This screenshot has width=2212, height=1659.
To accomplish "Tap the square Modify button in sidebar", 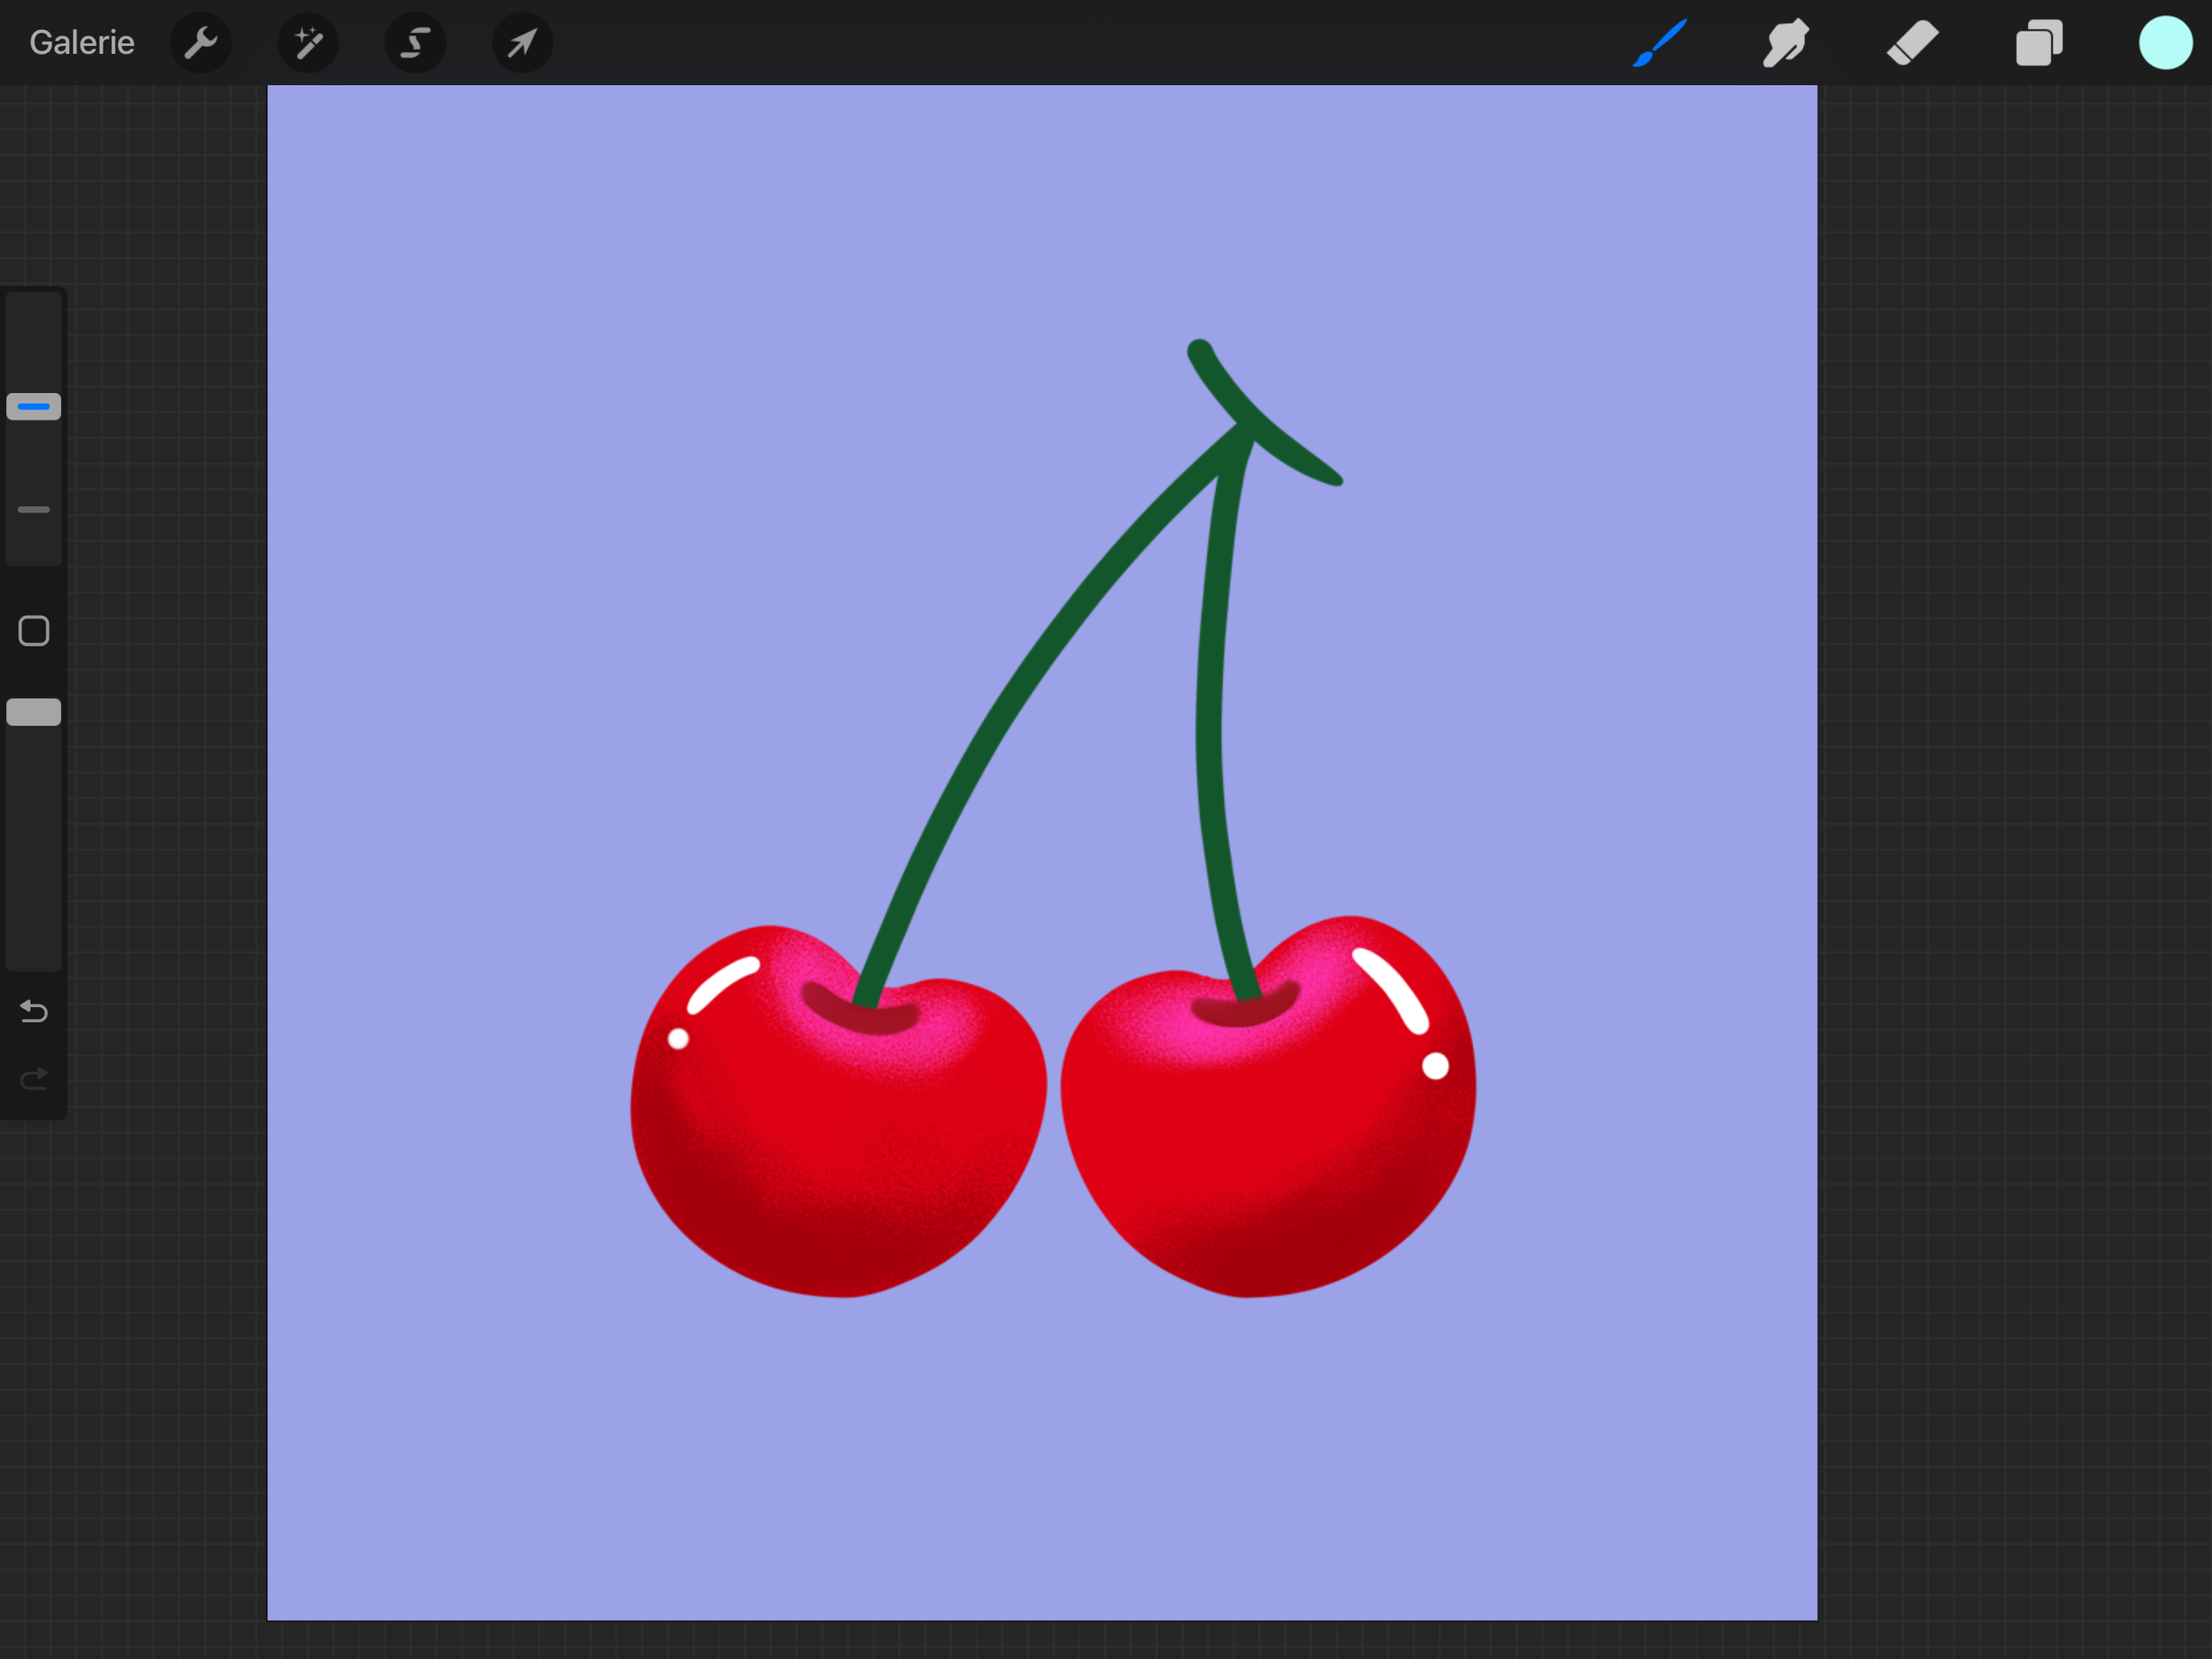I will click(x=34, y=631).
